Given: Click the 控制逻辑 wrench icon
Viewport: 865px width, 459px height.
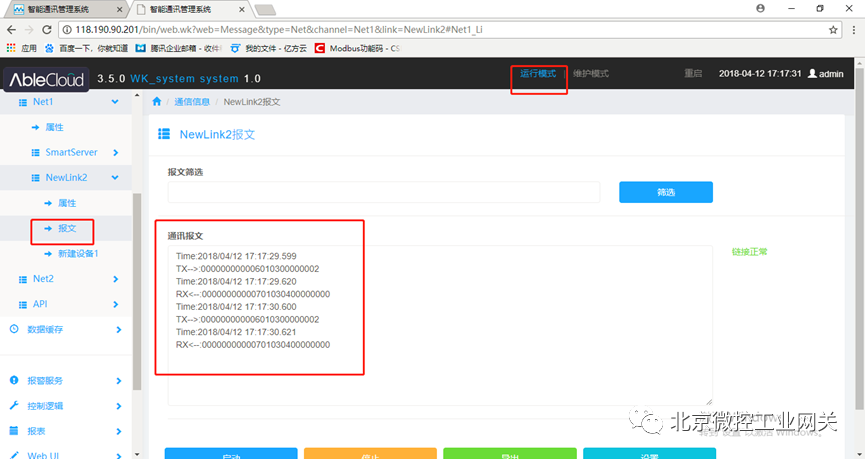Looking at the screenshot, I should (14, 406).
